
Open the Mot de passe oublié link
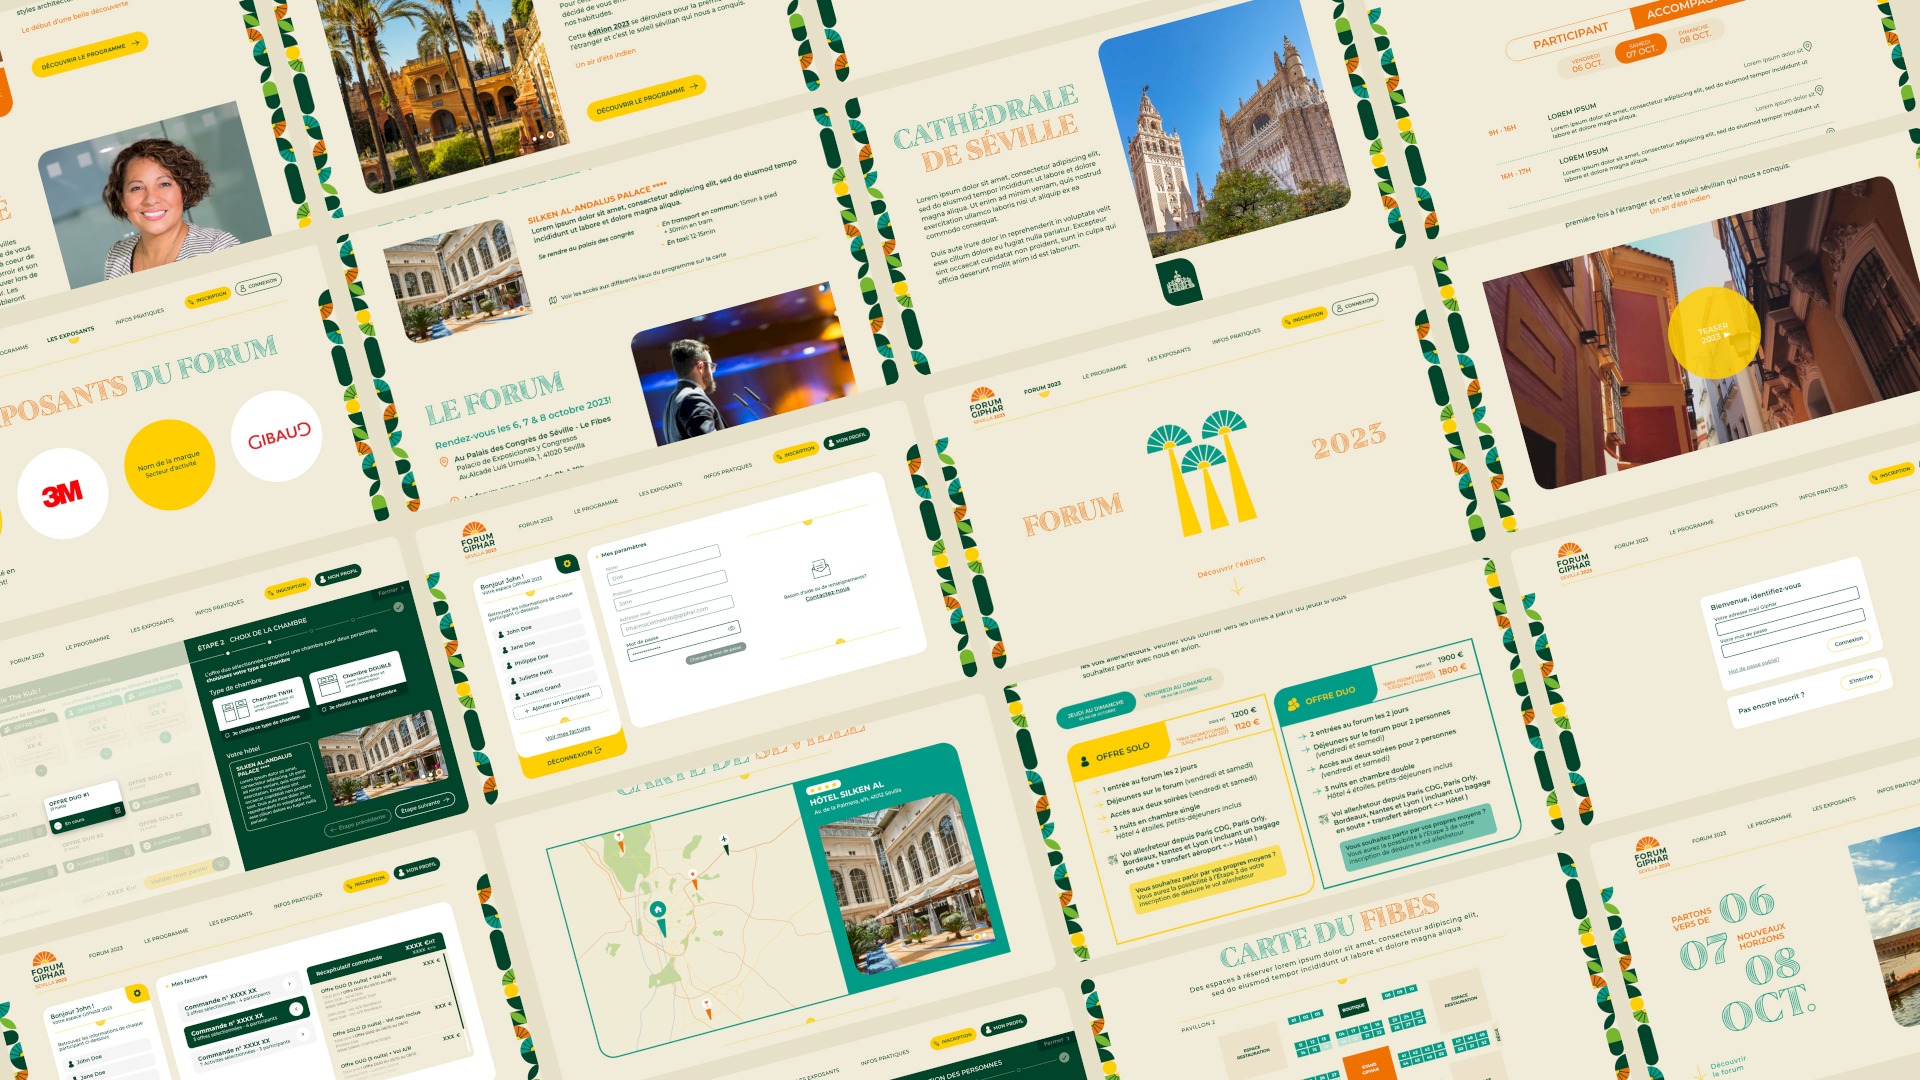[x=1754, y=666]
